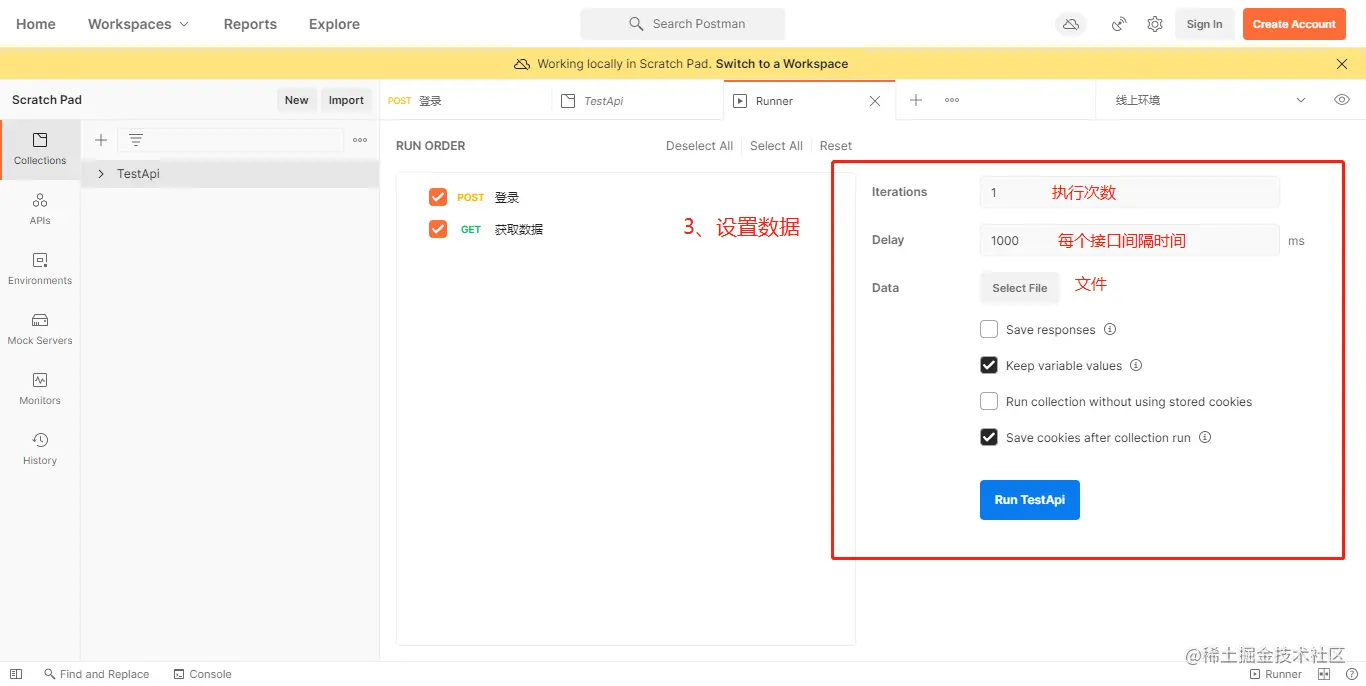The width and height of the screenshot is (1366, 686).
Task: Click info icon beside Save cookies option
Action: pos(1205,438)
